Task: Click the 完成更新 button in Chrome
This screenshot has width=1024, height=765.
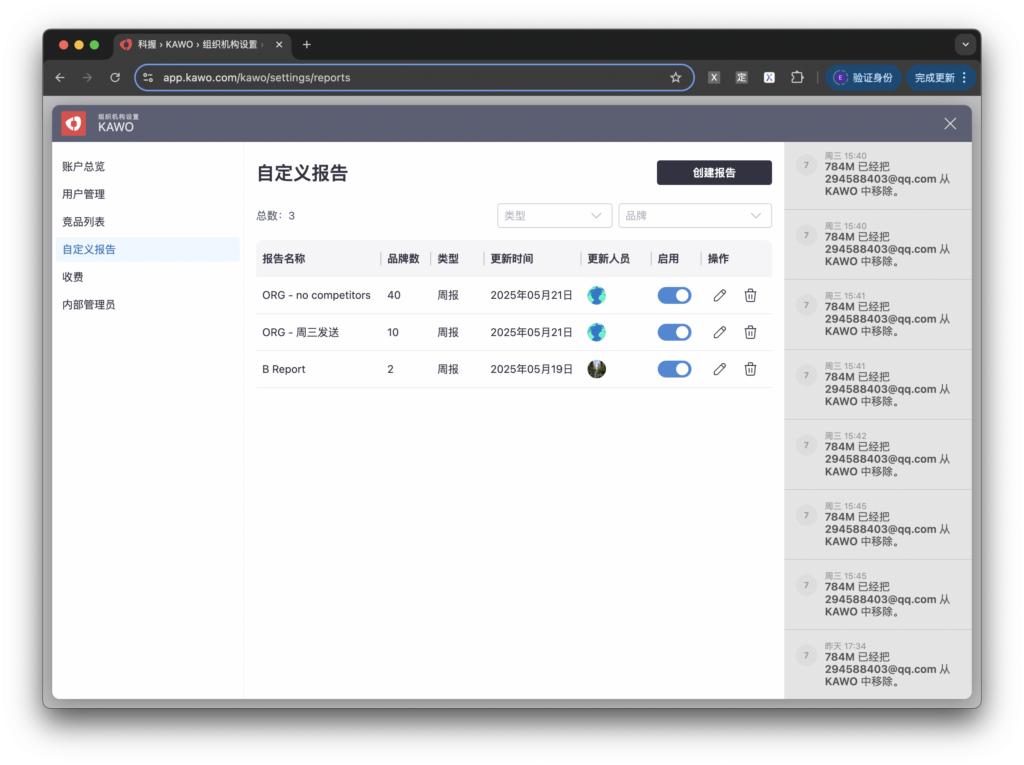Action: pyautogui.click(x=935, y=78)
